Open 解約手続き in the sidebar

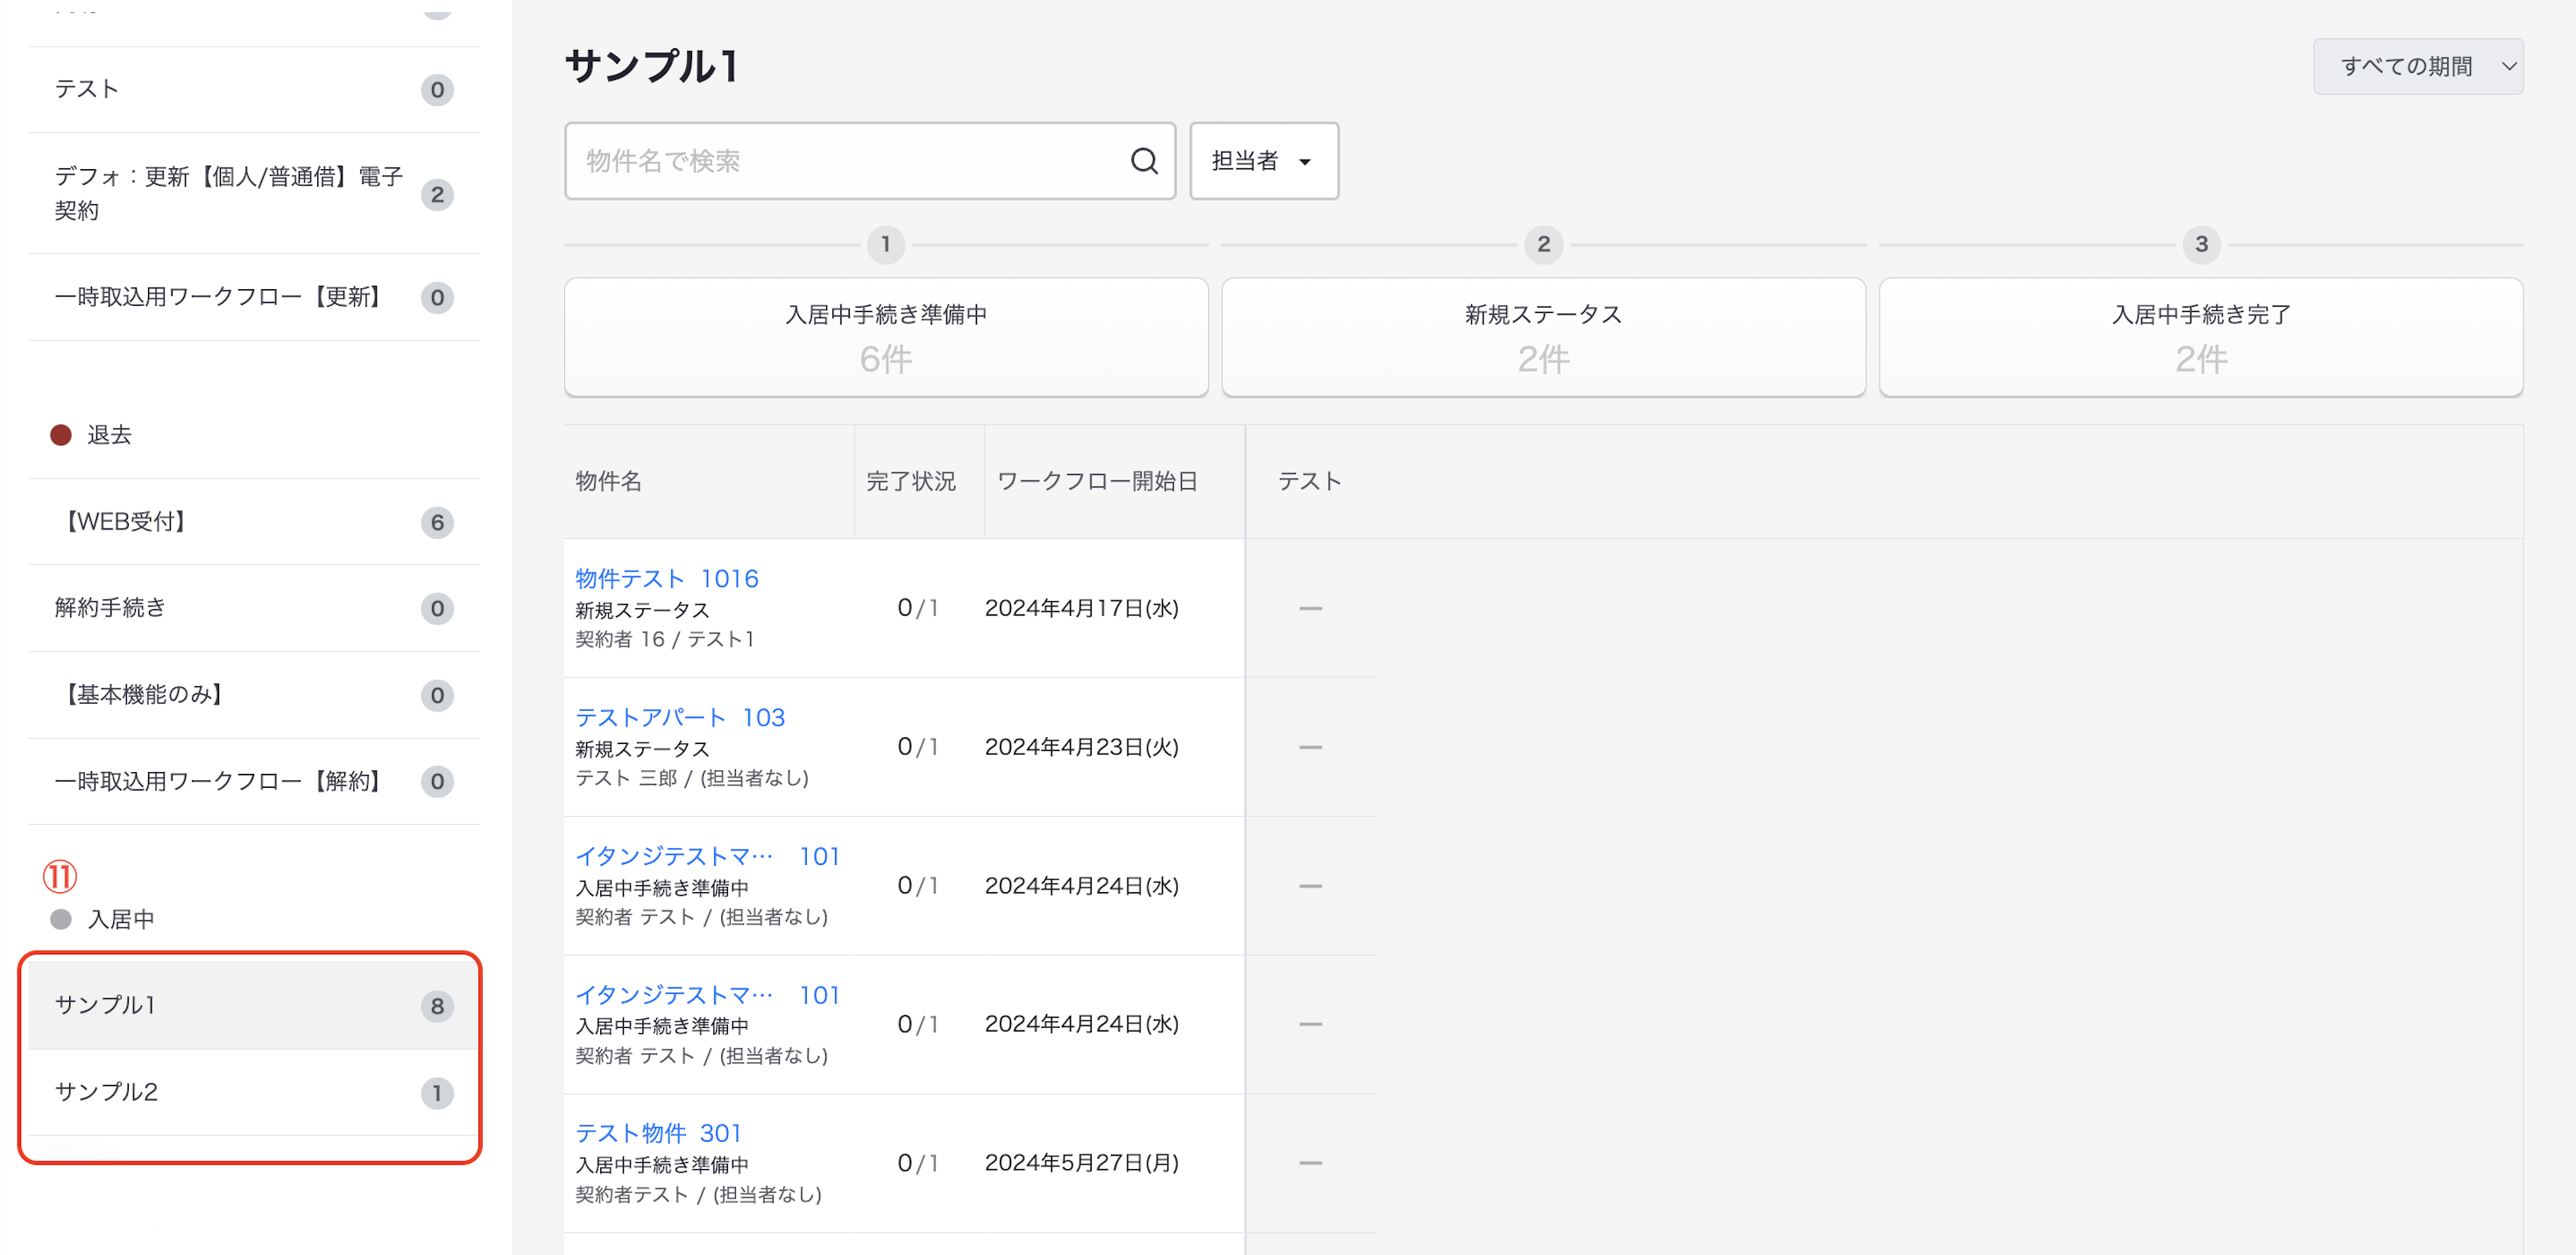tap(253, 608)
